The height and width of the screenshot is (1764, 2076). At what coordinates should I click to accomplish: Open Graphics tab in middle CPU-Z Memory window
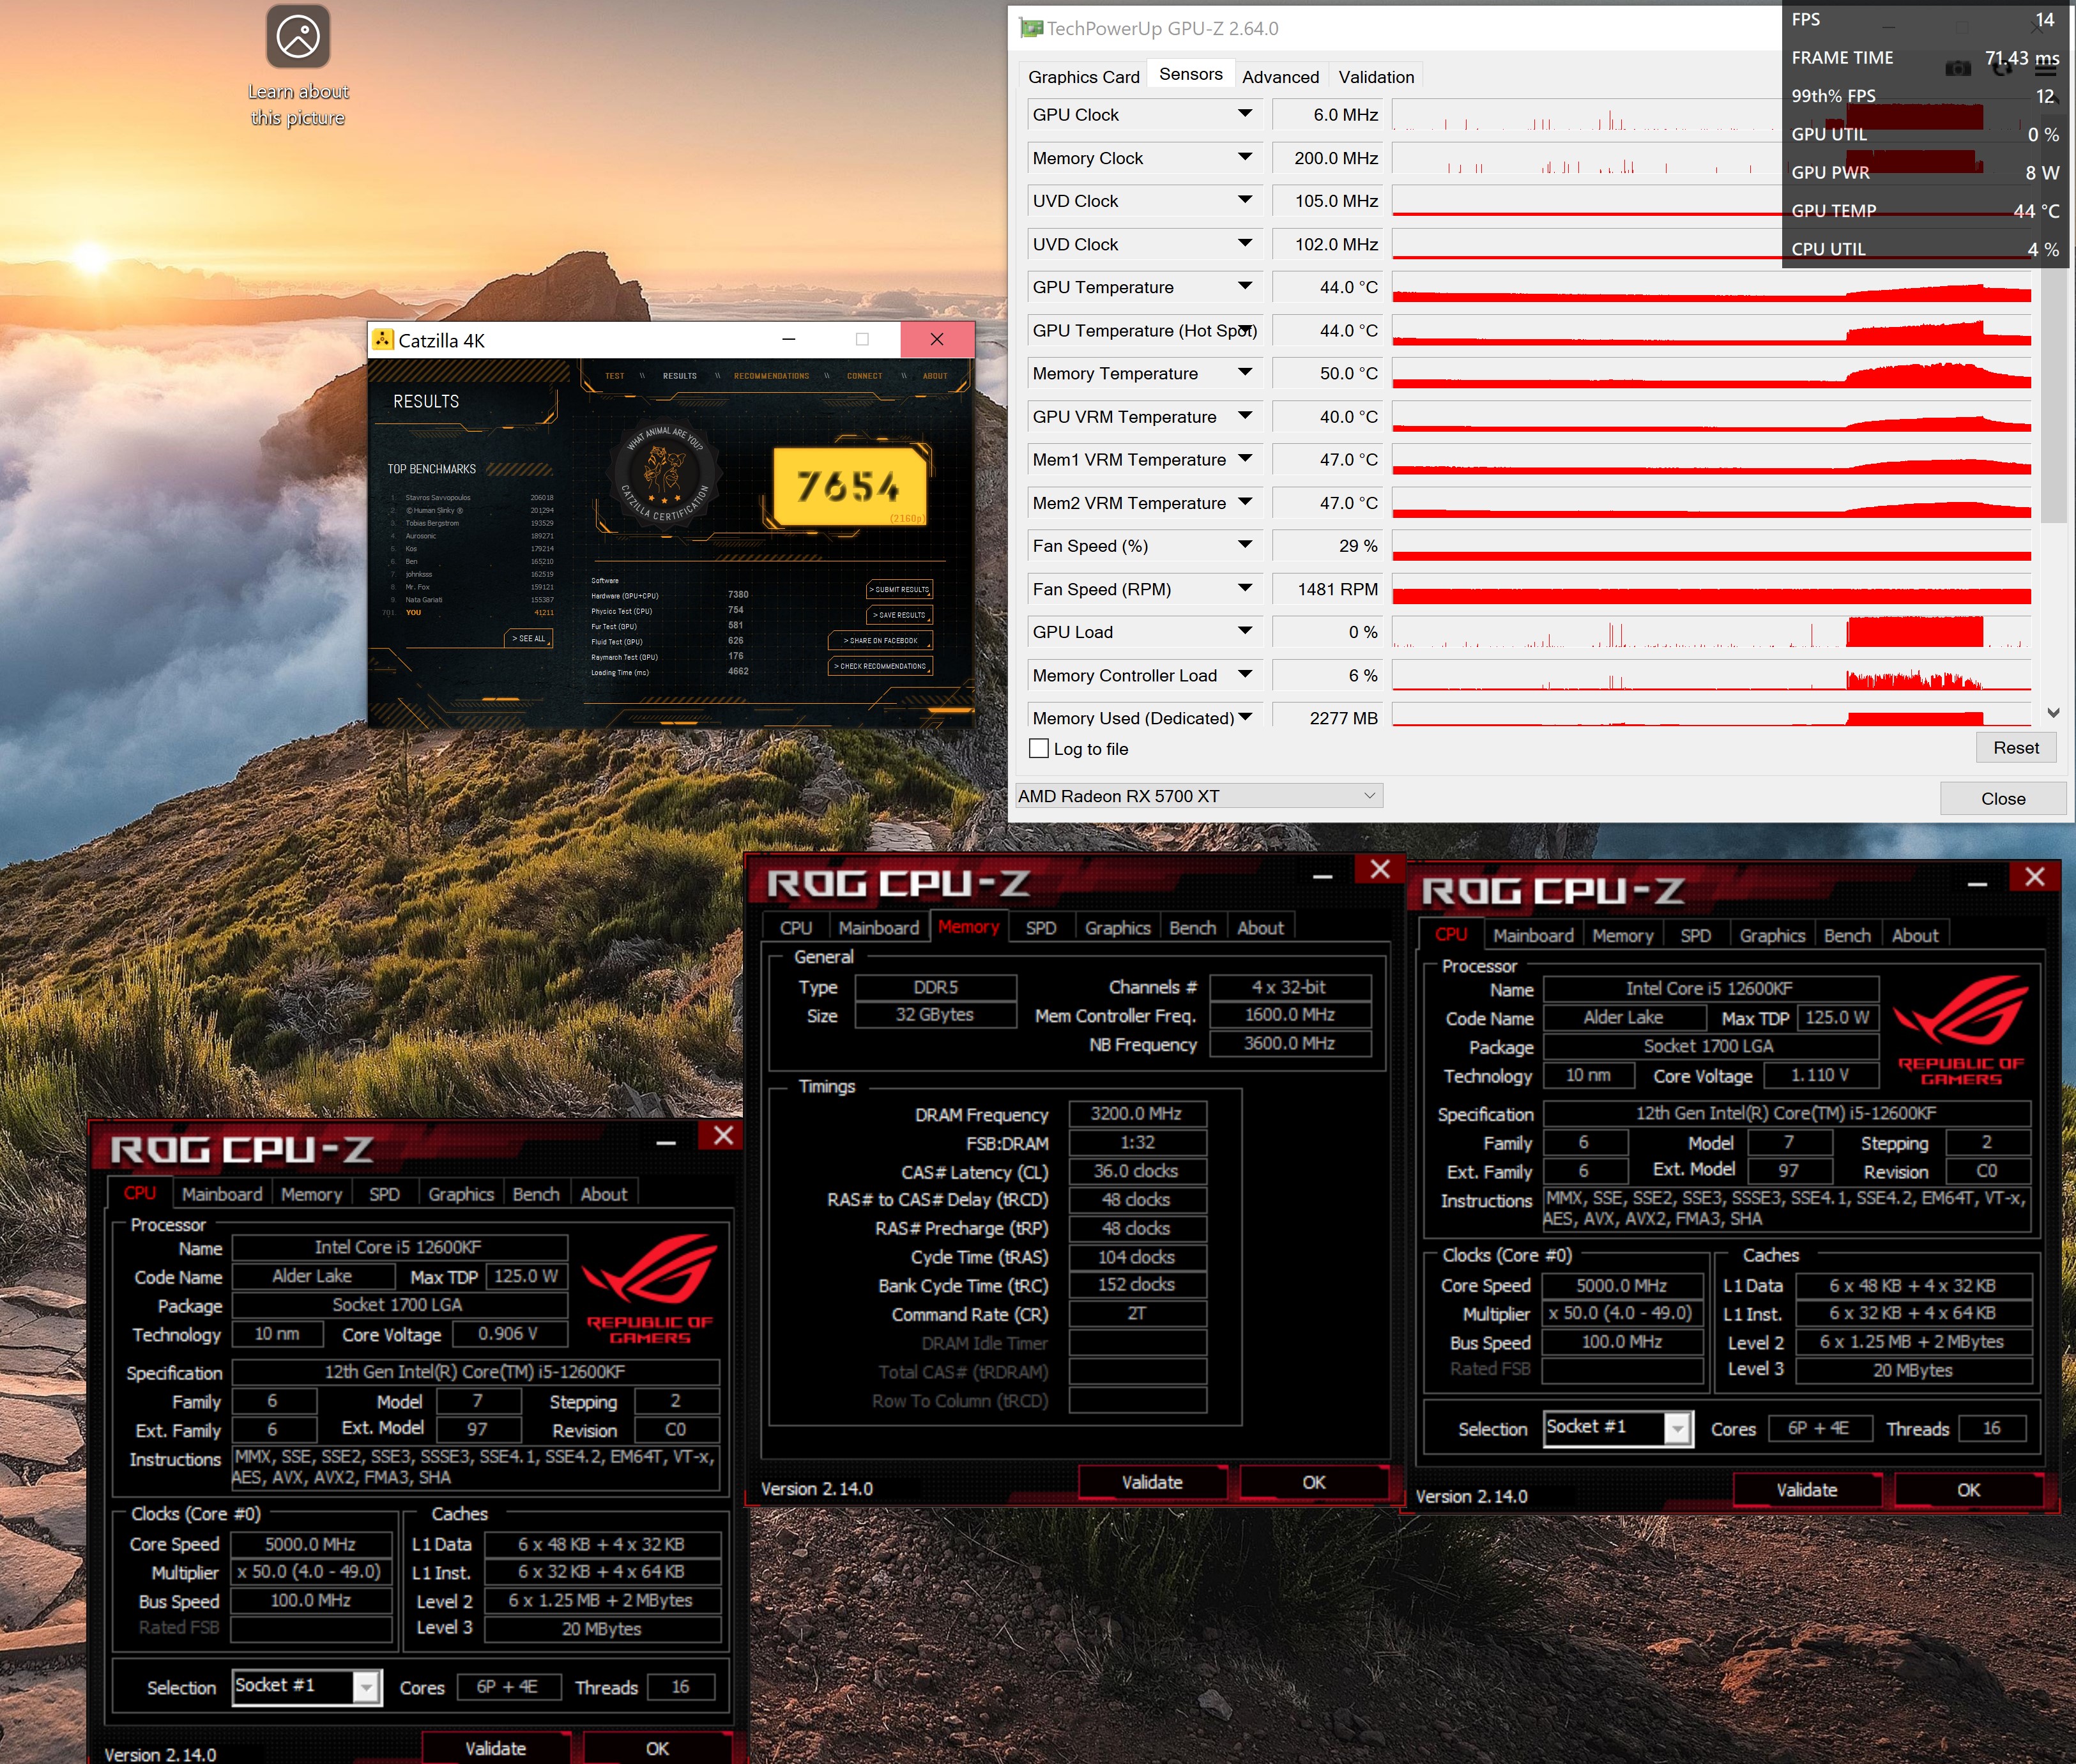coord(1117,927)
